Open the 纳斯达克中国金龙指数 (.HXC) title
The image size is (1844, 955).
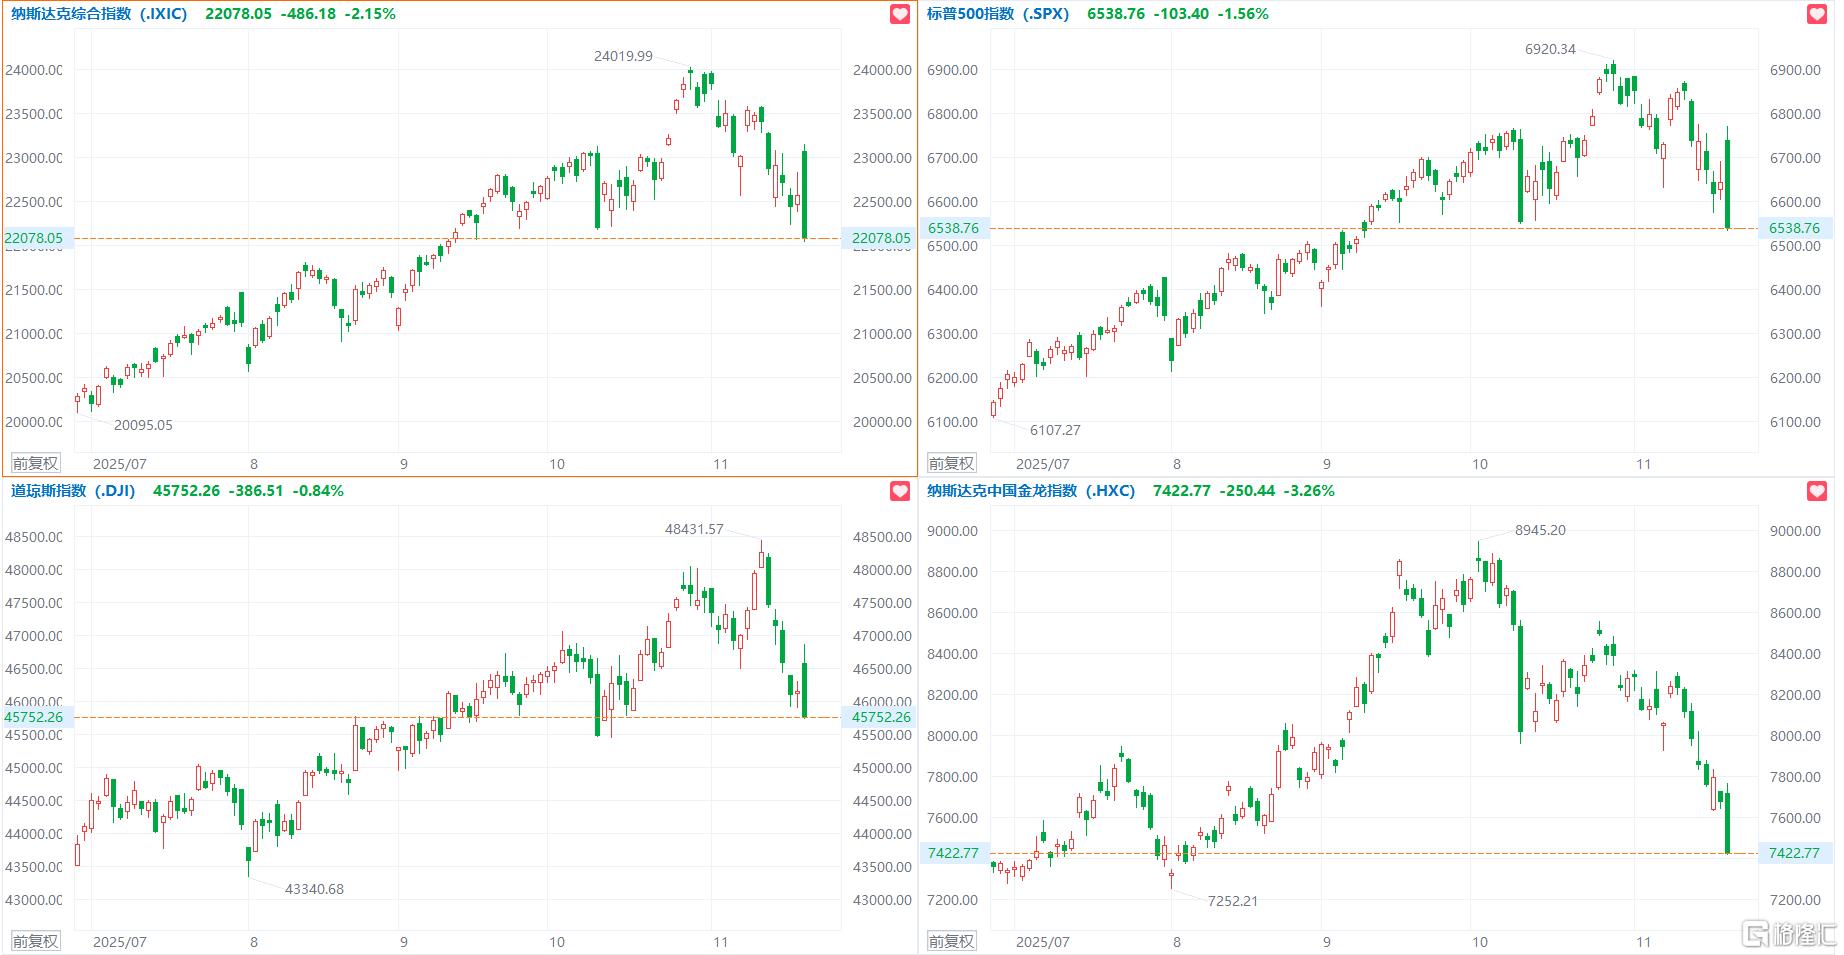pyautogui.click(x=1030, y=491)
